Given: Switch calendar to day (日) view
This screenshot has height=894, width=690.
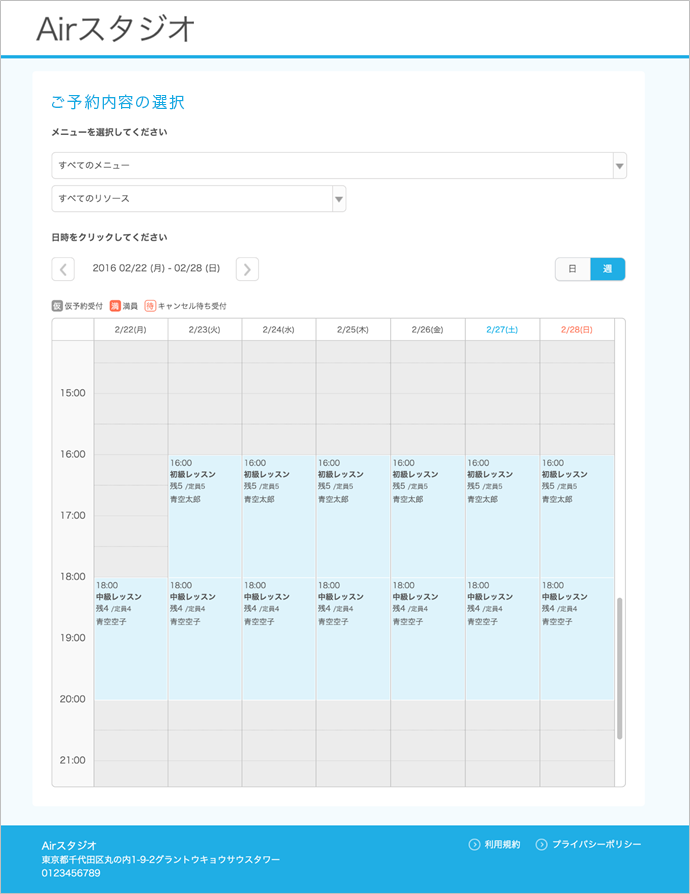Looking at the screenshot, I should [573, 269].
